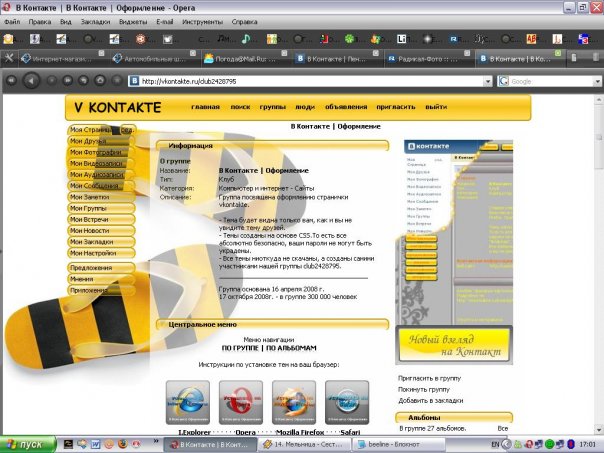This screenshot has height=453, width=604.
Task: Click the главная link in header
Action: coord(205,107)
